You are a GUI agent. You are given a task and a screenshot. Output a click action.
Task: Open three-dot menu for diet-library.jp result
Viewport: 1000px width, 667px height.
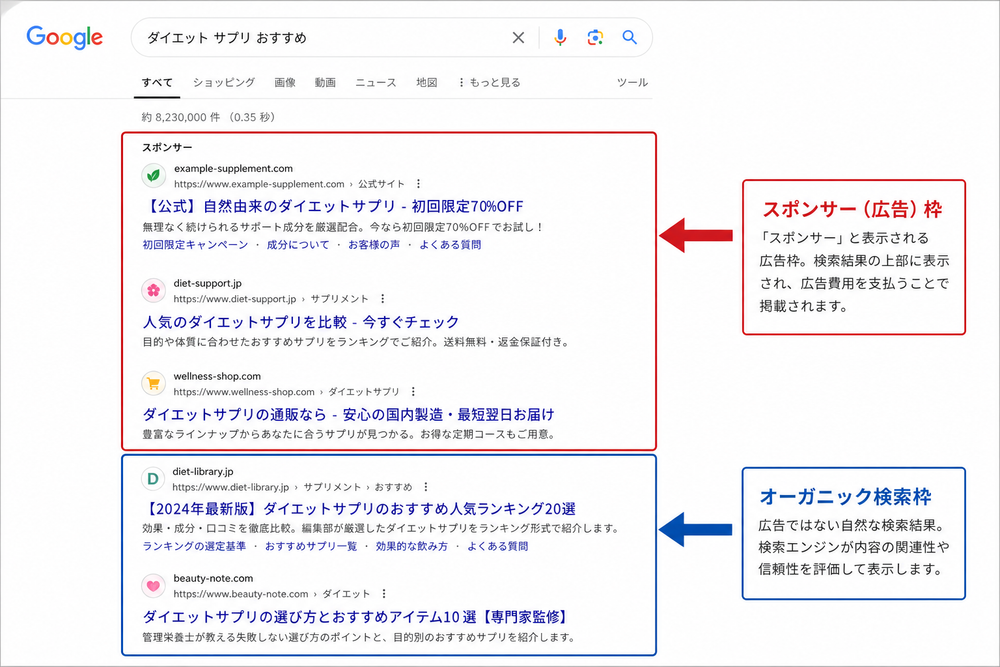(x=426, y=487)
